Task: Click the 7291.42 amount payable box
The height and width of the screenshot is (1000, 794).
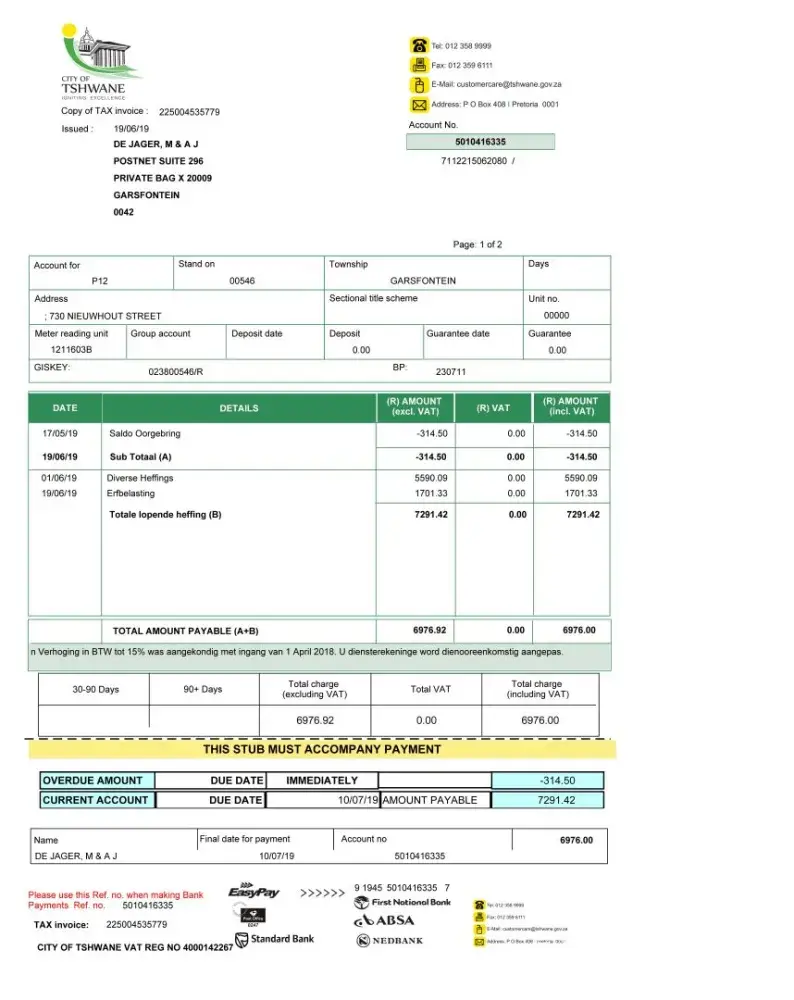Action: click(x=548, y=800)
